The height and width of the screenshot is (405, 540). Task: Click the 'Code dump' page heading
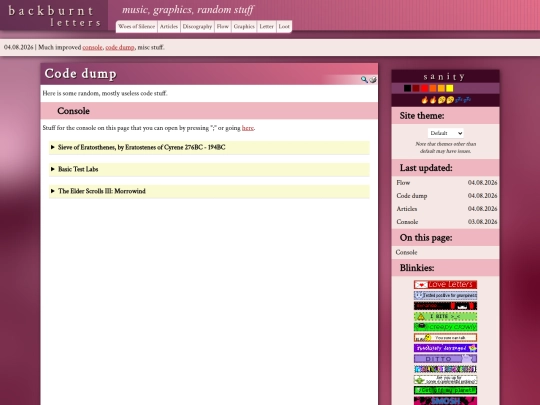pyautogui.click(x=81, y=74)
